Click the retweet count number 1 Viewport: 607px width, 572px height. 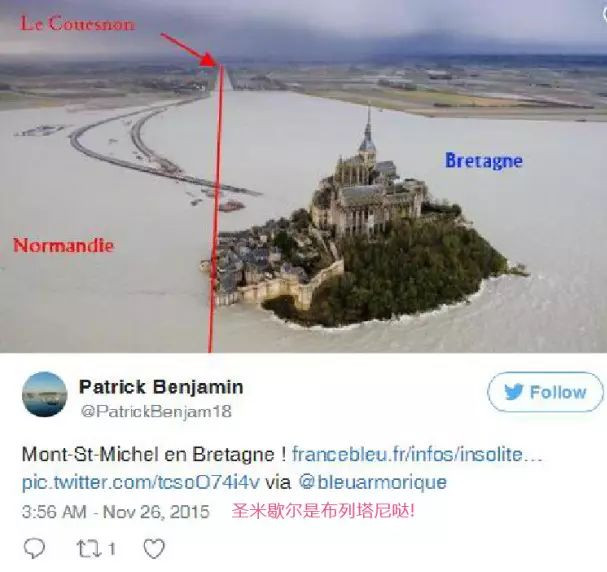click(111, 548)
